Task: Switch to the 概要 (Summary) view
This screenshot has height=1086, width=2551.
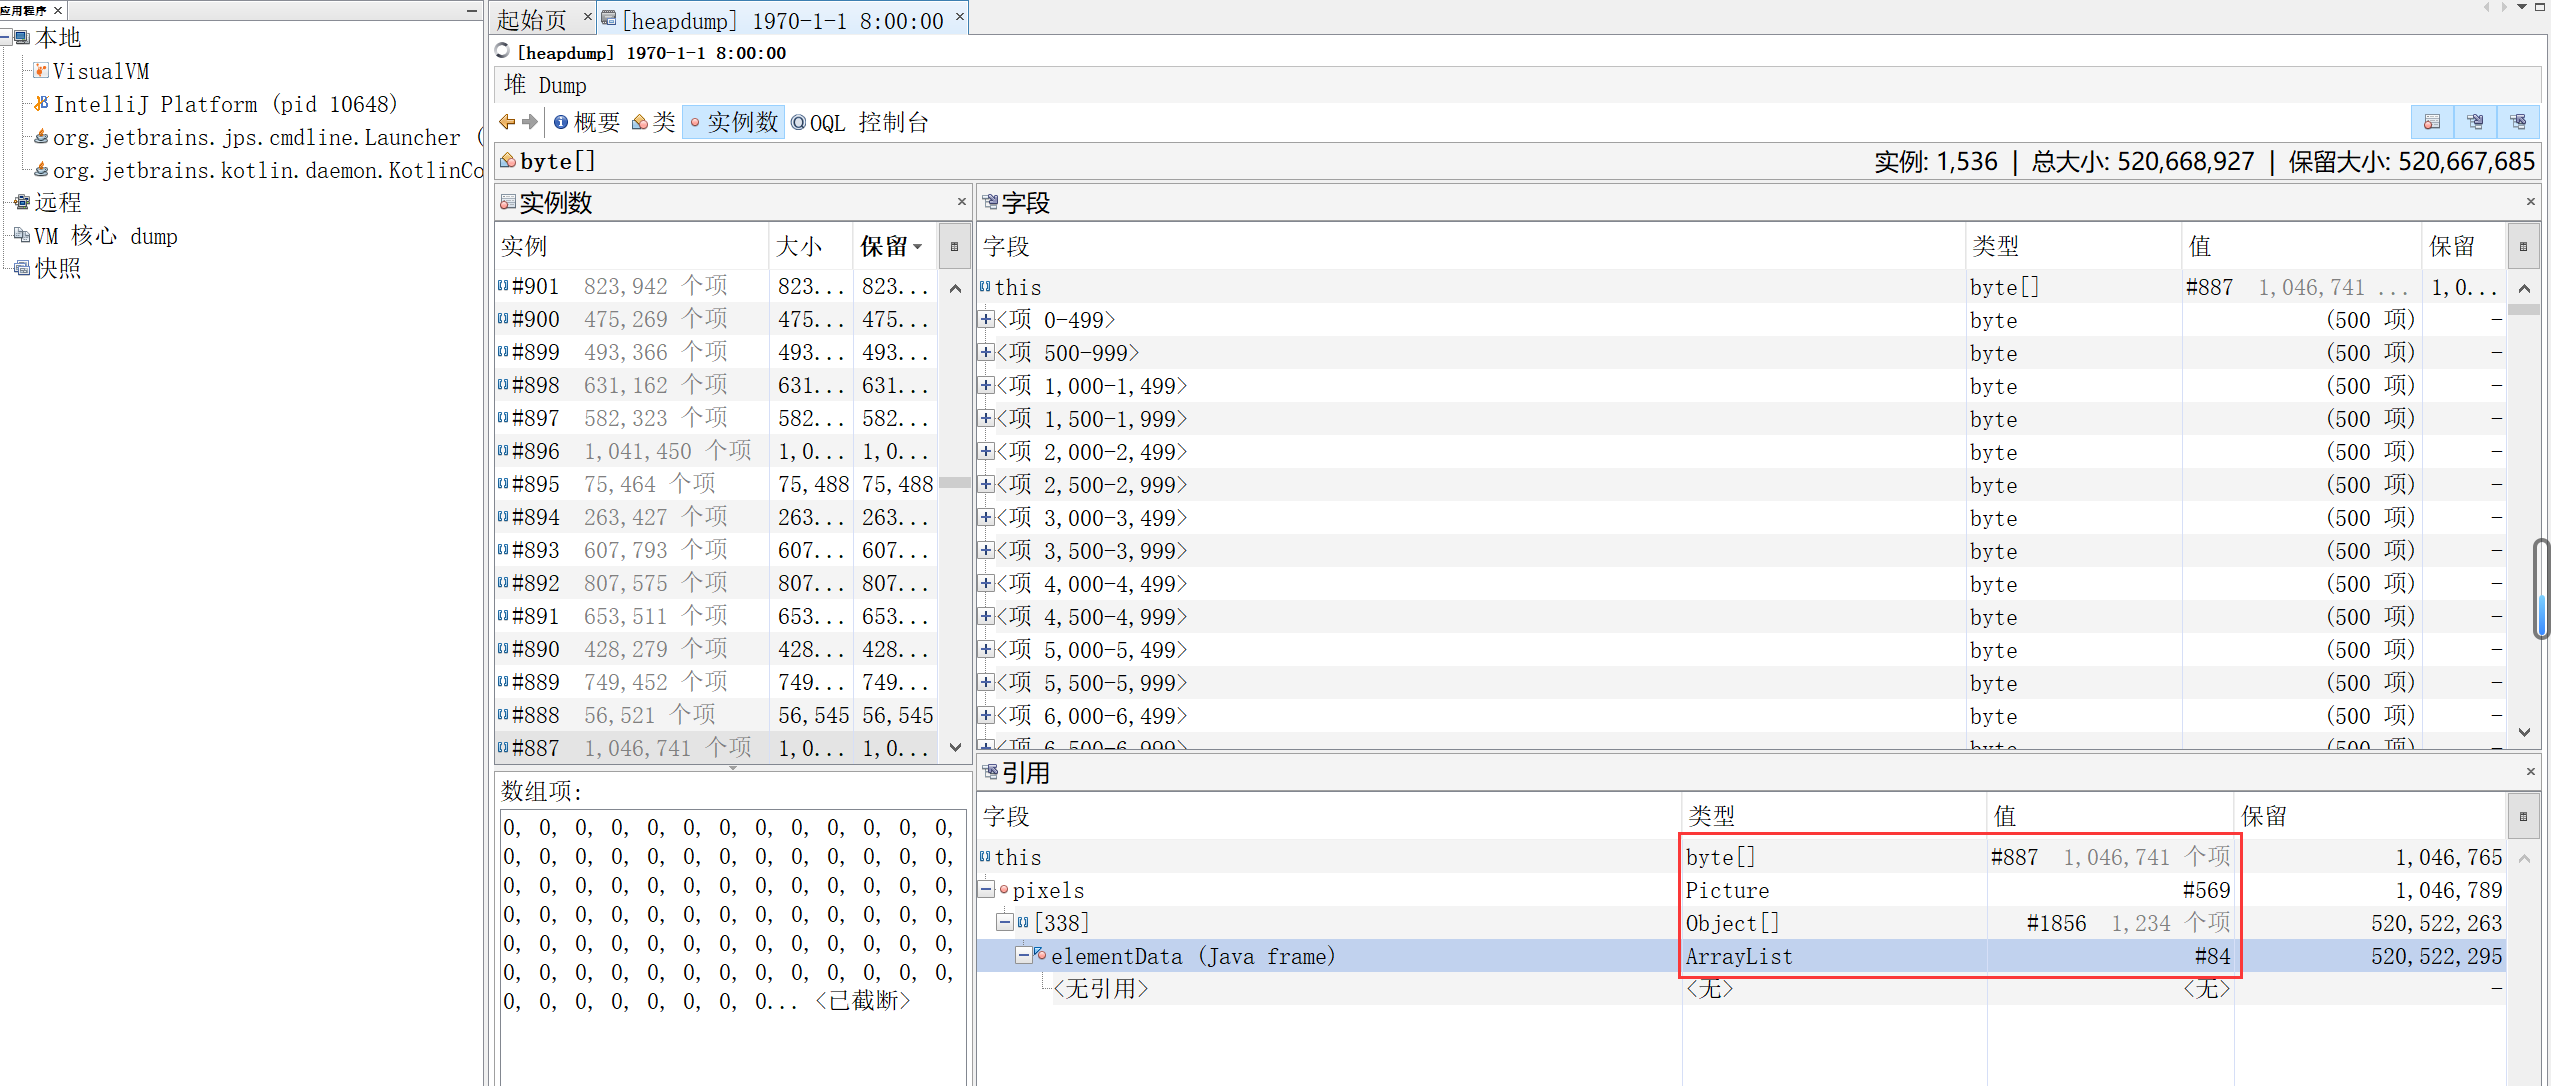Action: point(587,122)
